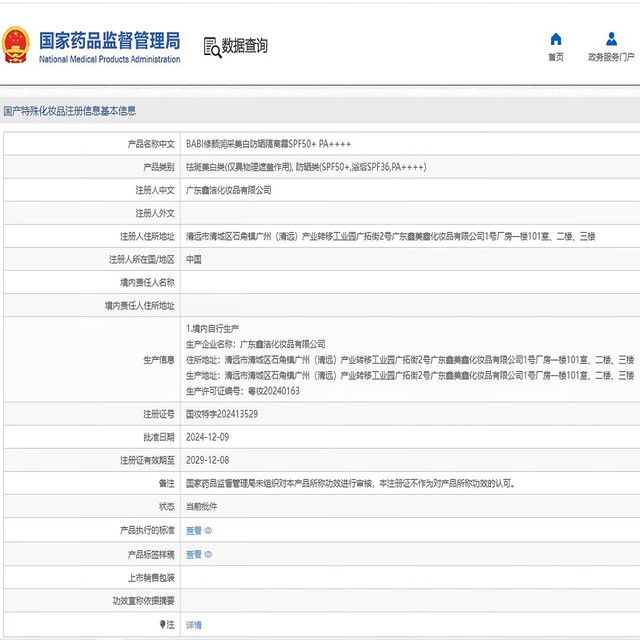The height and width of the screenshot is (640, 640).
Task: Click 生产企业名称 line in production info
Action: (x=256, y=344)
